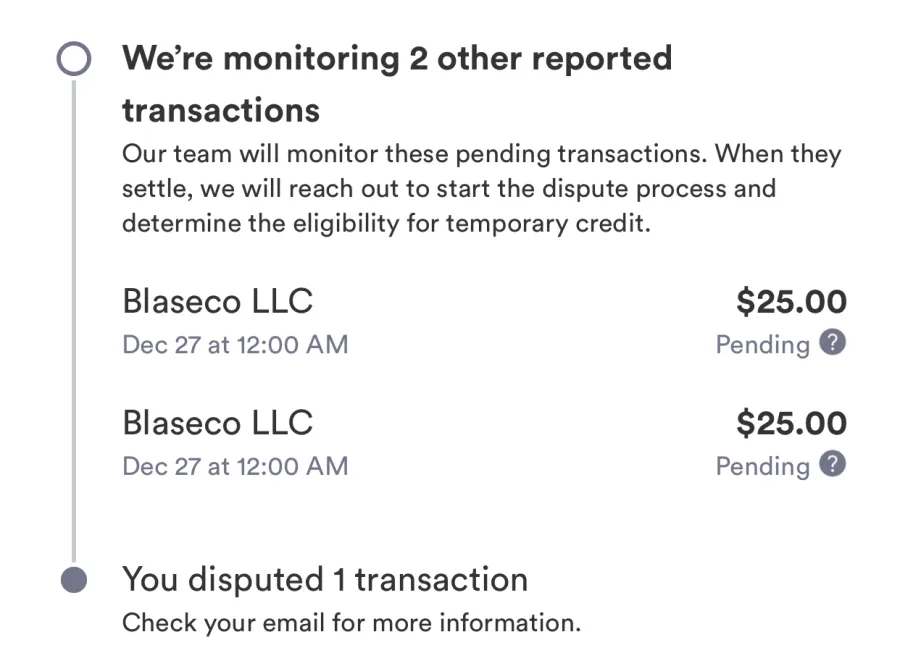This screenshot has width=900, height=645.
Task: Click the second Pending status label
Action: tap(763, 467)
